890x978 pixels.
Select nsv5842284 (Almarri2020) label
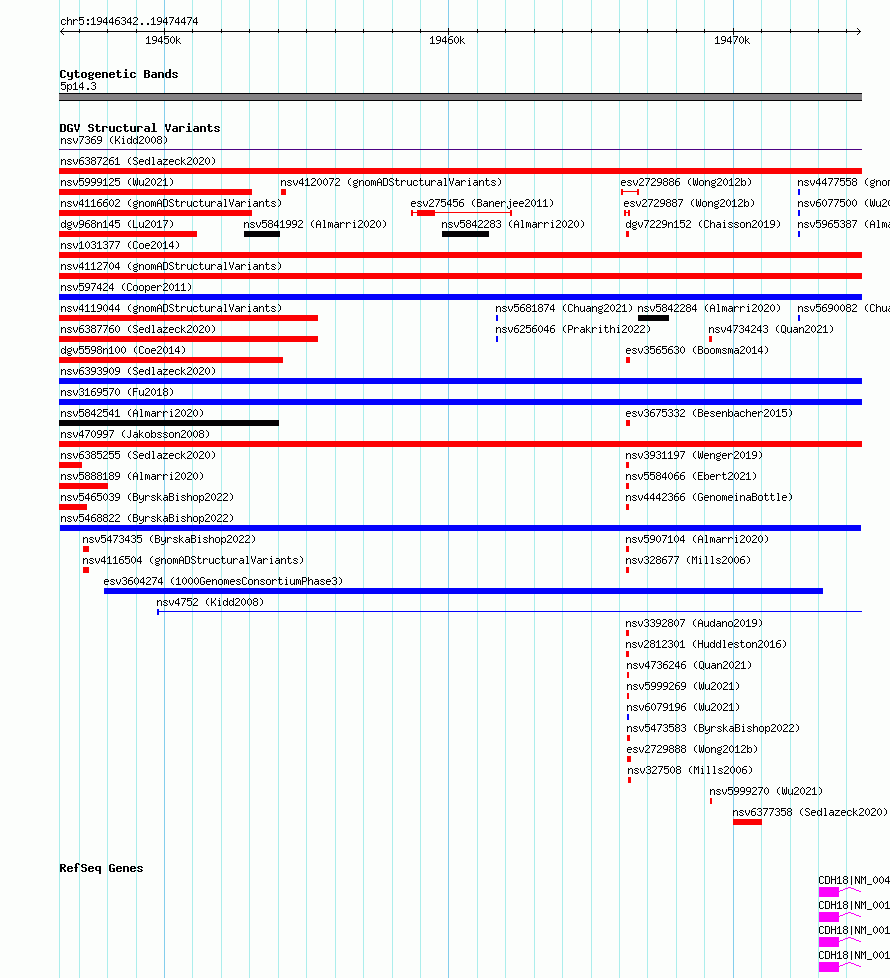(x=709, y=309)
